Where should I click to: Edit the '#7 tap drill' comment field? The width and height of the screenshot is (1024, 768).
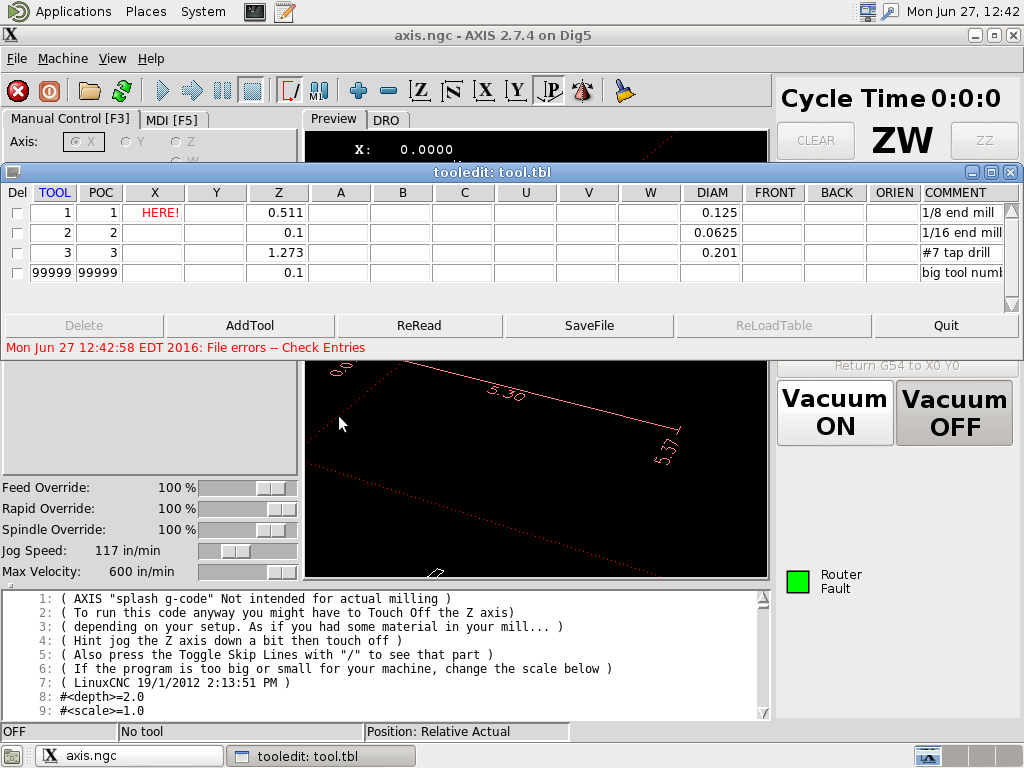coord(961,253)
